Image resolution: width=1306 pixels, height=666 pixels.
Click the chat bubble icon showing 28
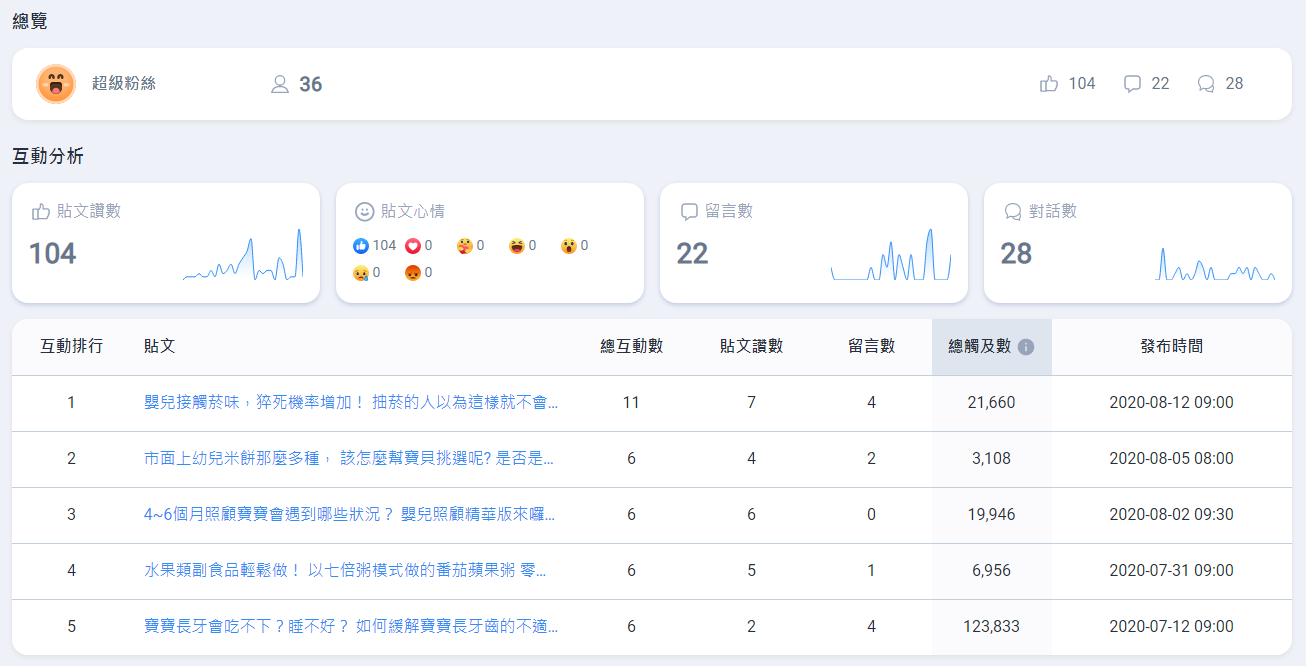tap(1206, 83)
